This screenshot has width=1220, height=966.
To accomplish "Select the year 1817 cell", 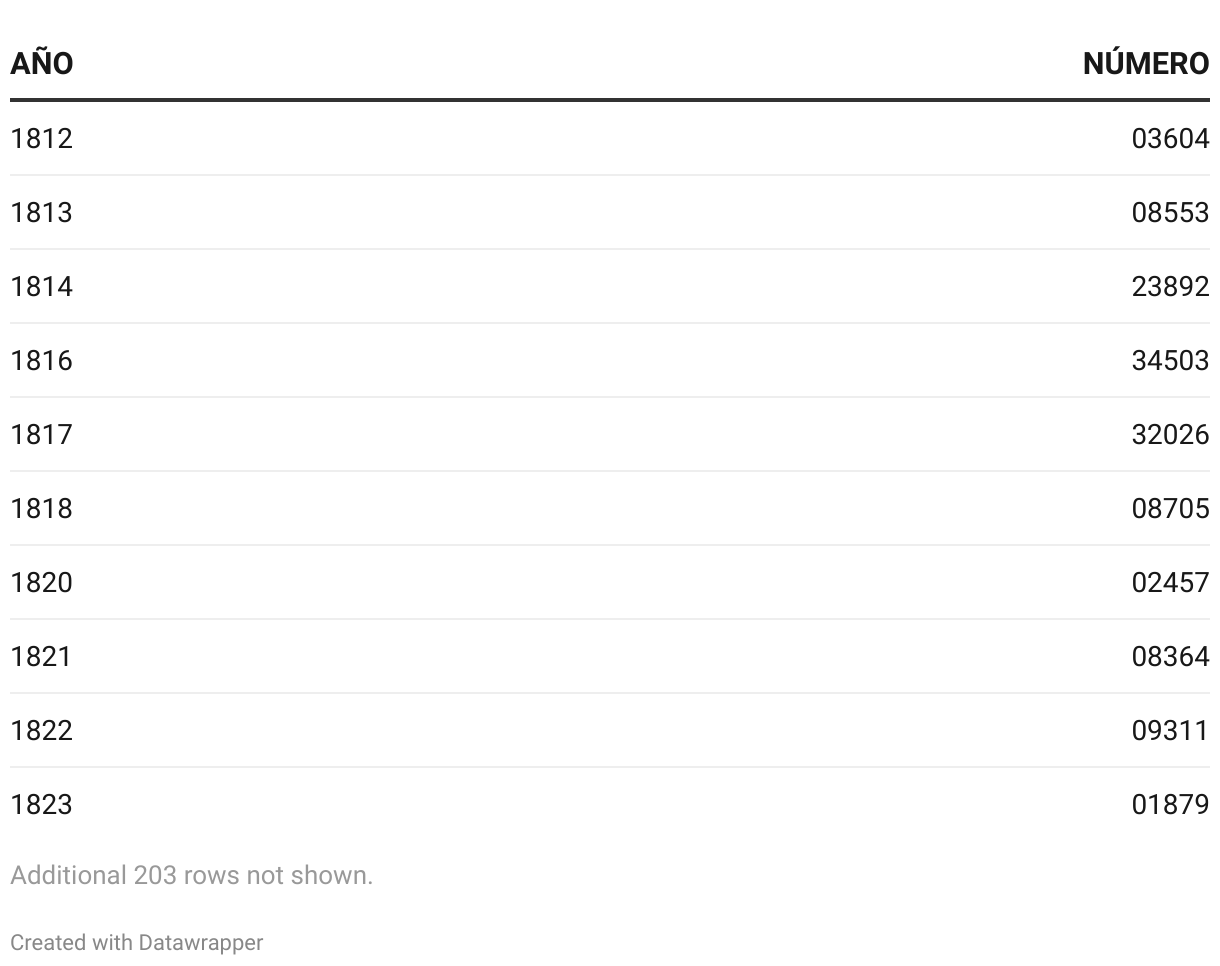I will pyautogui.click(x=41, y=434).
